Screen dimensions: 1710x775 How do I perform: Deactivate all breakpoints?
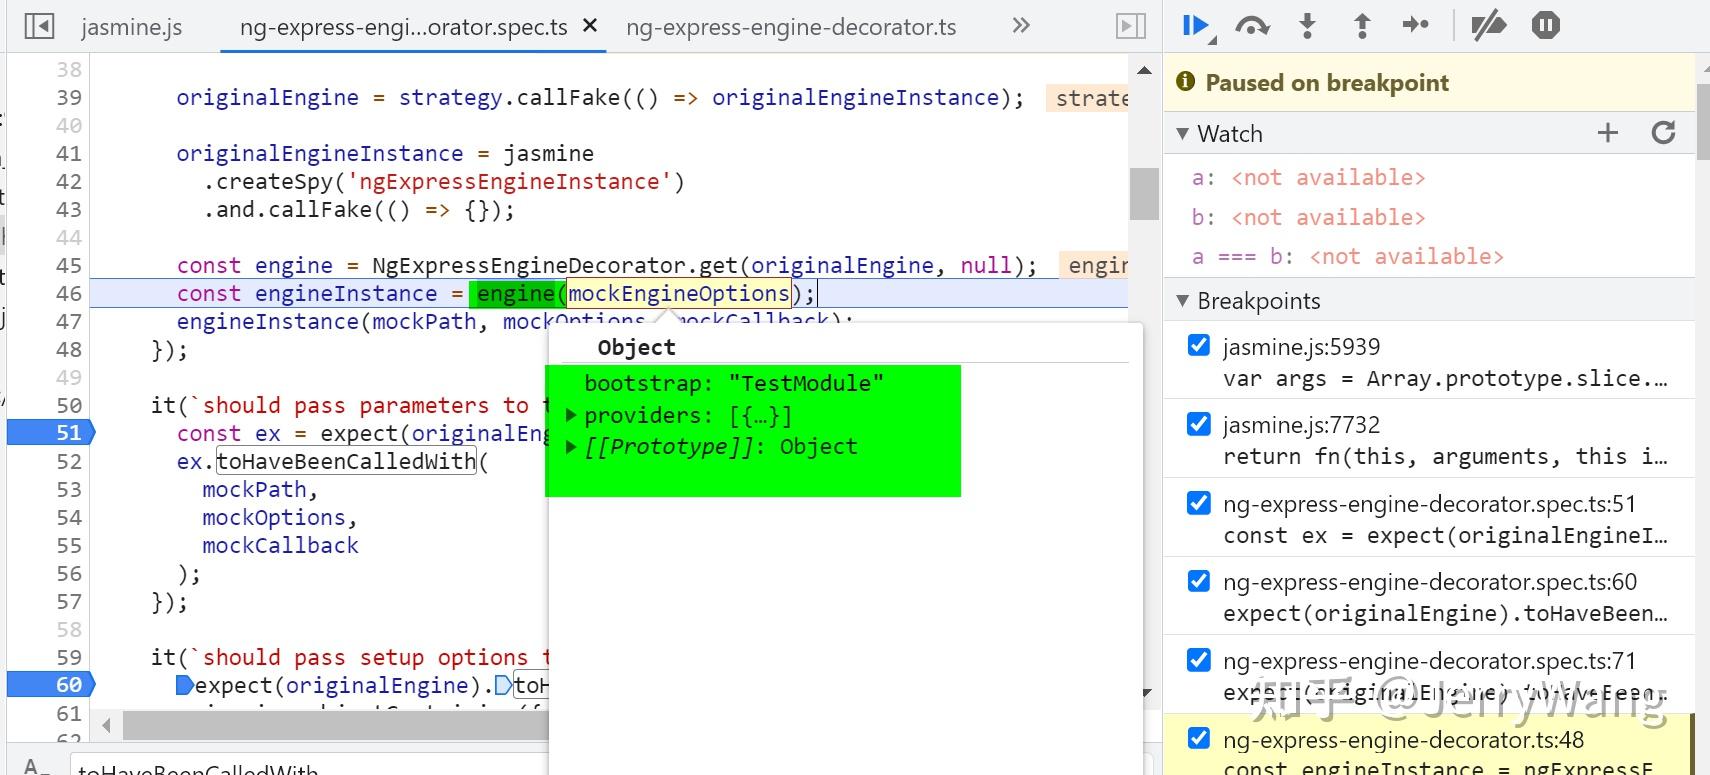1488,26
